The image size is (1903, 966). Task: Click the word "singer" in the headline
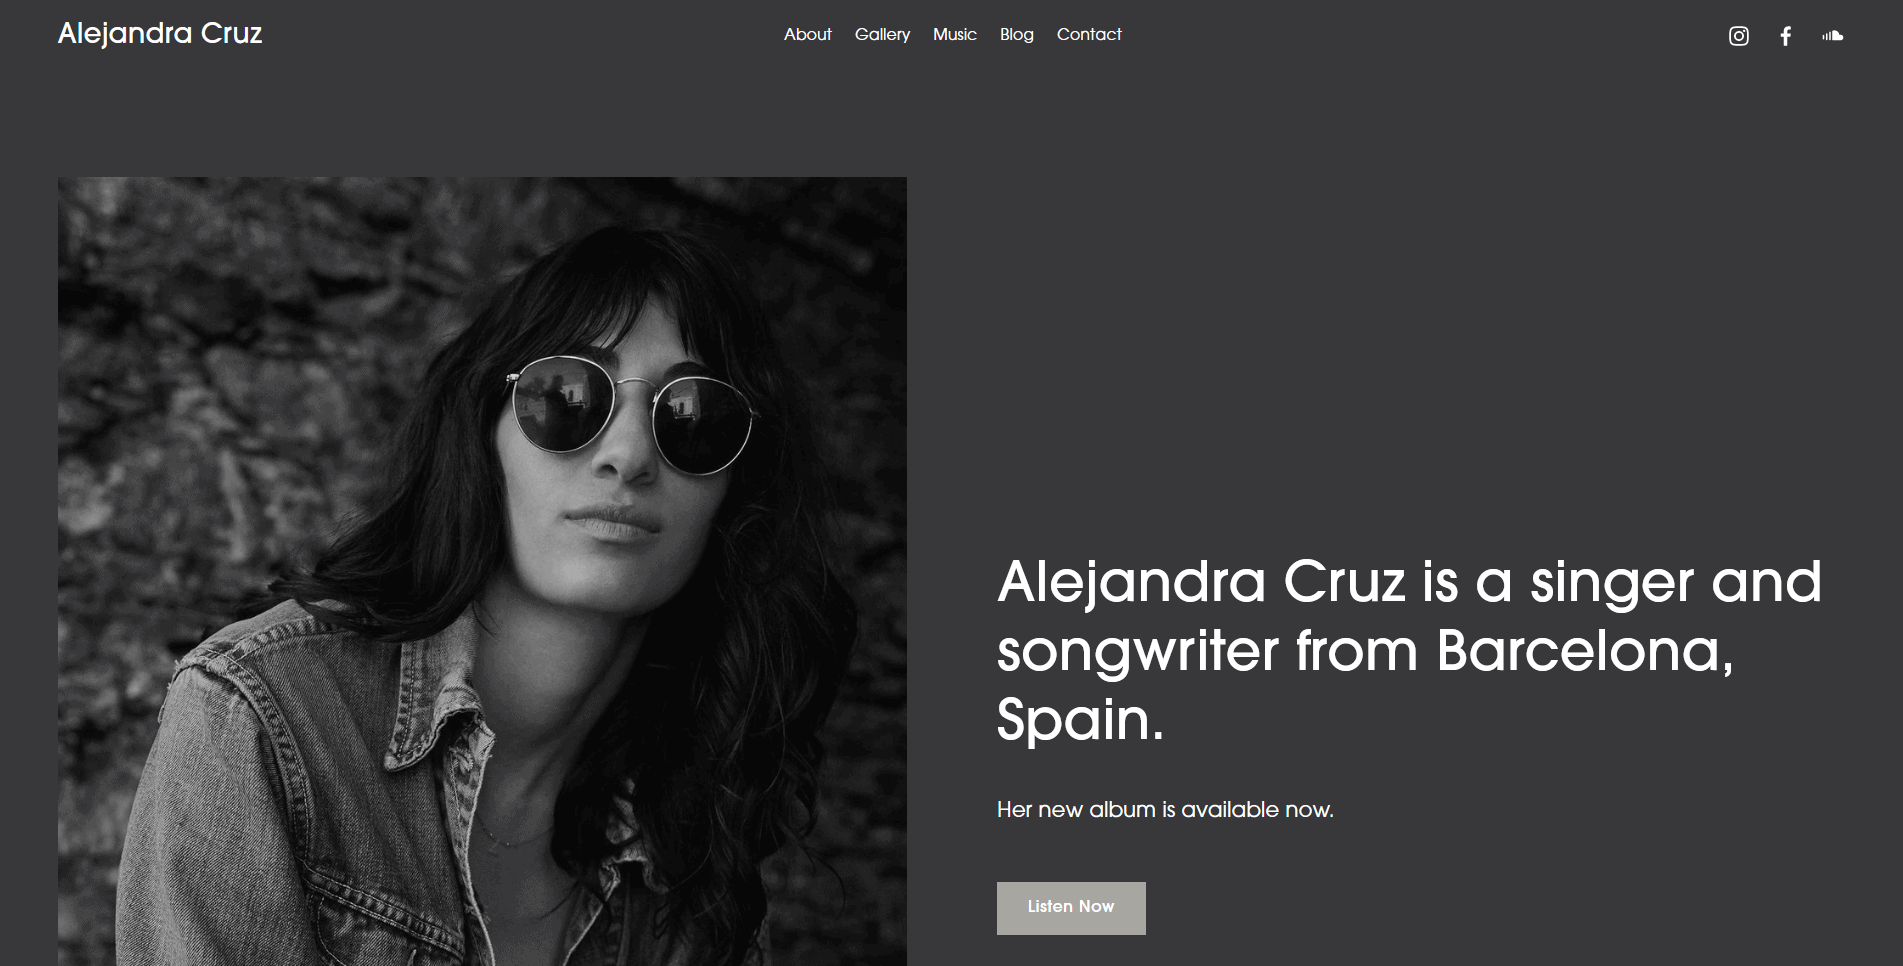pos(1612,583)
